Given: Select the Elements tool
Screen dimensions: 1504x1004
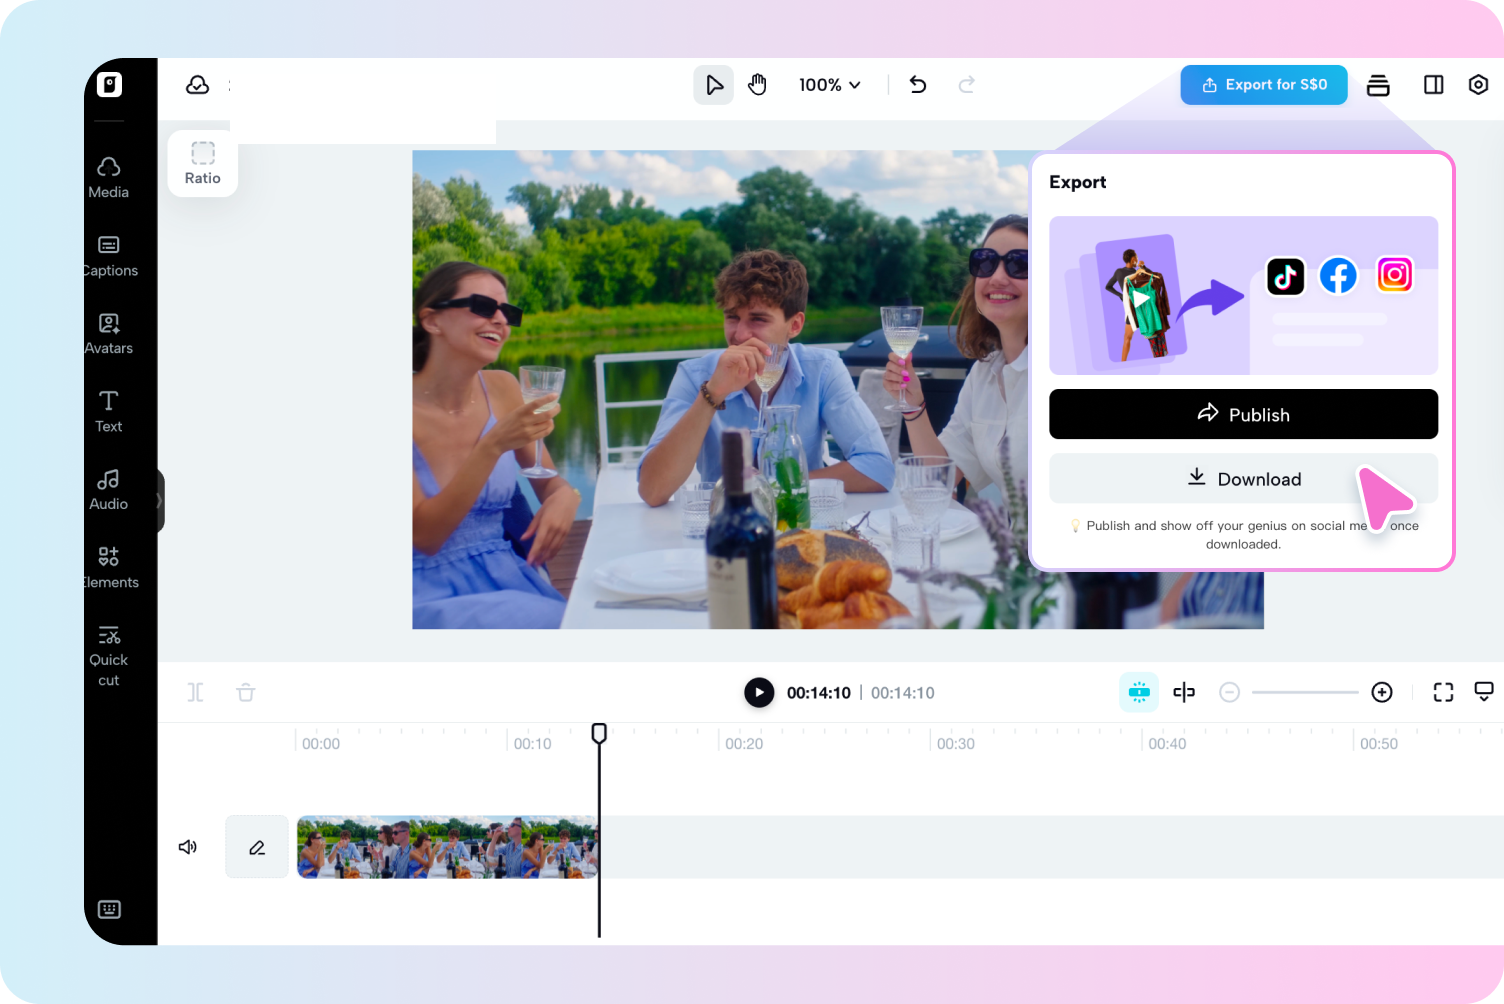Looking at the screenshot, I should click(108, 566).
